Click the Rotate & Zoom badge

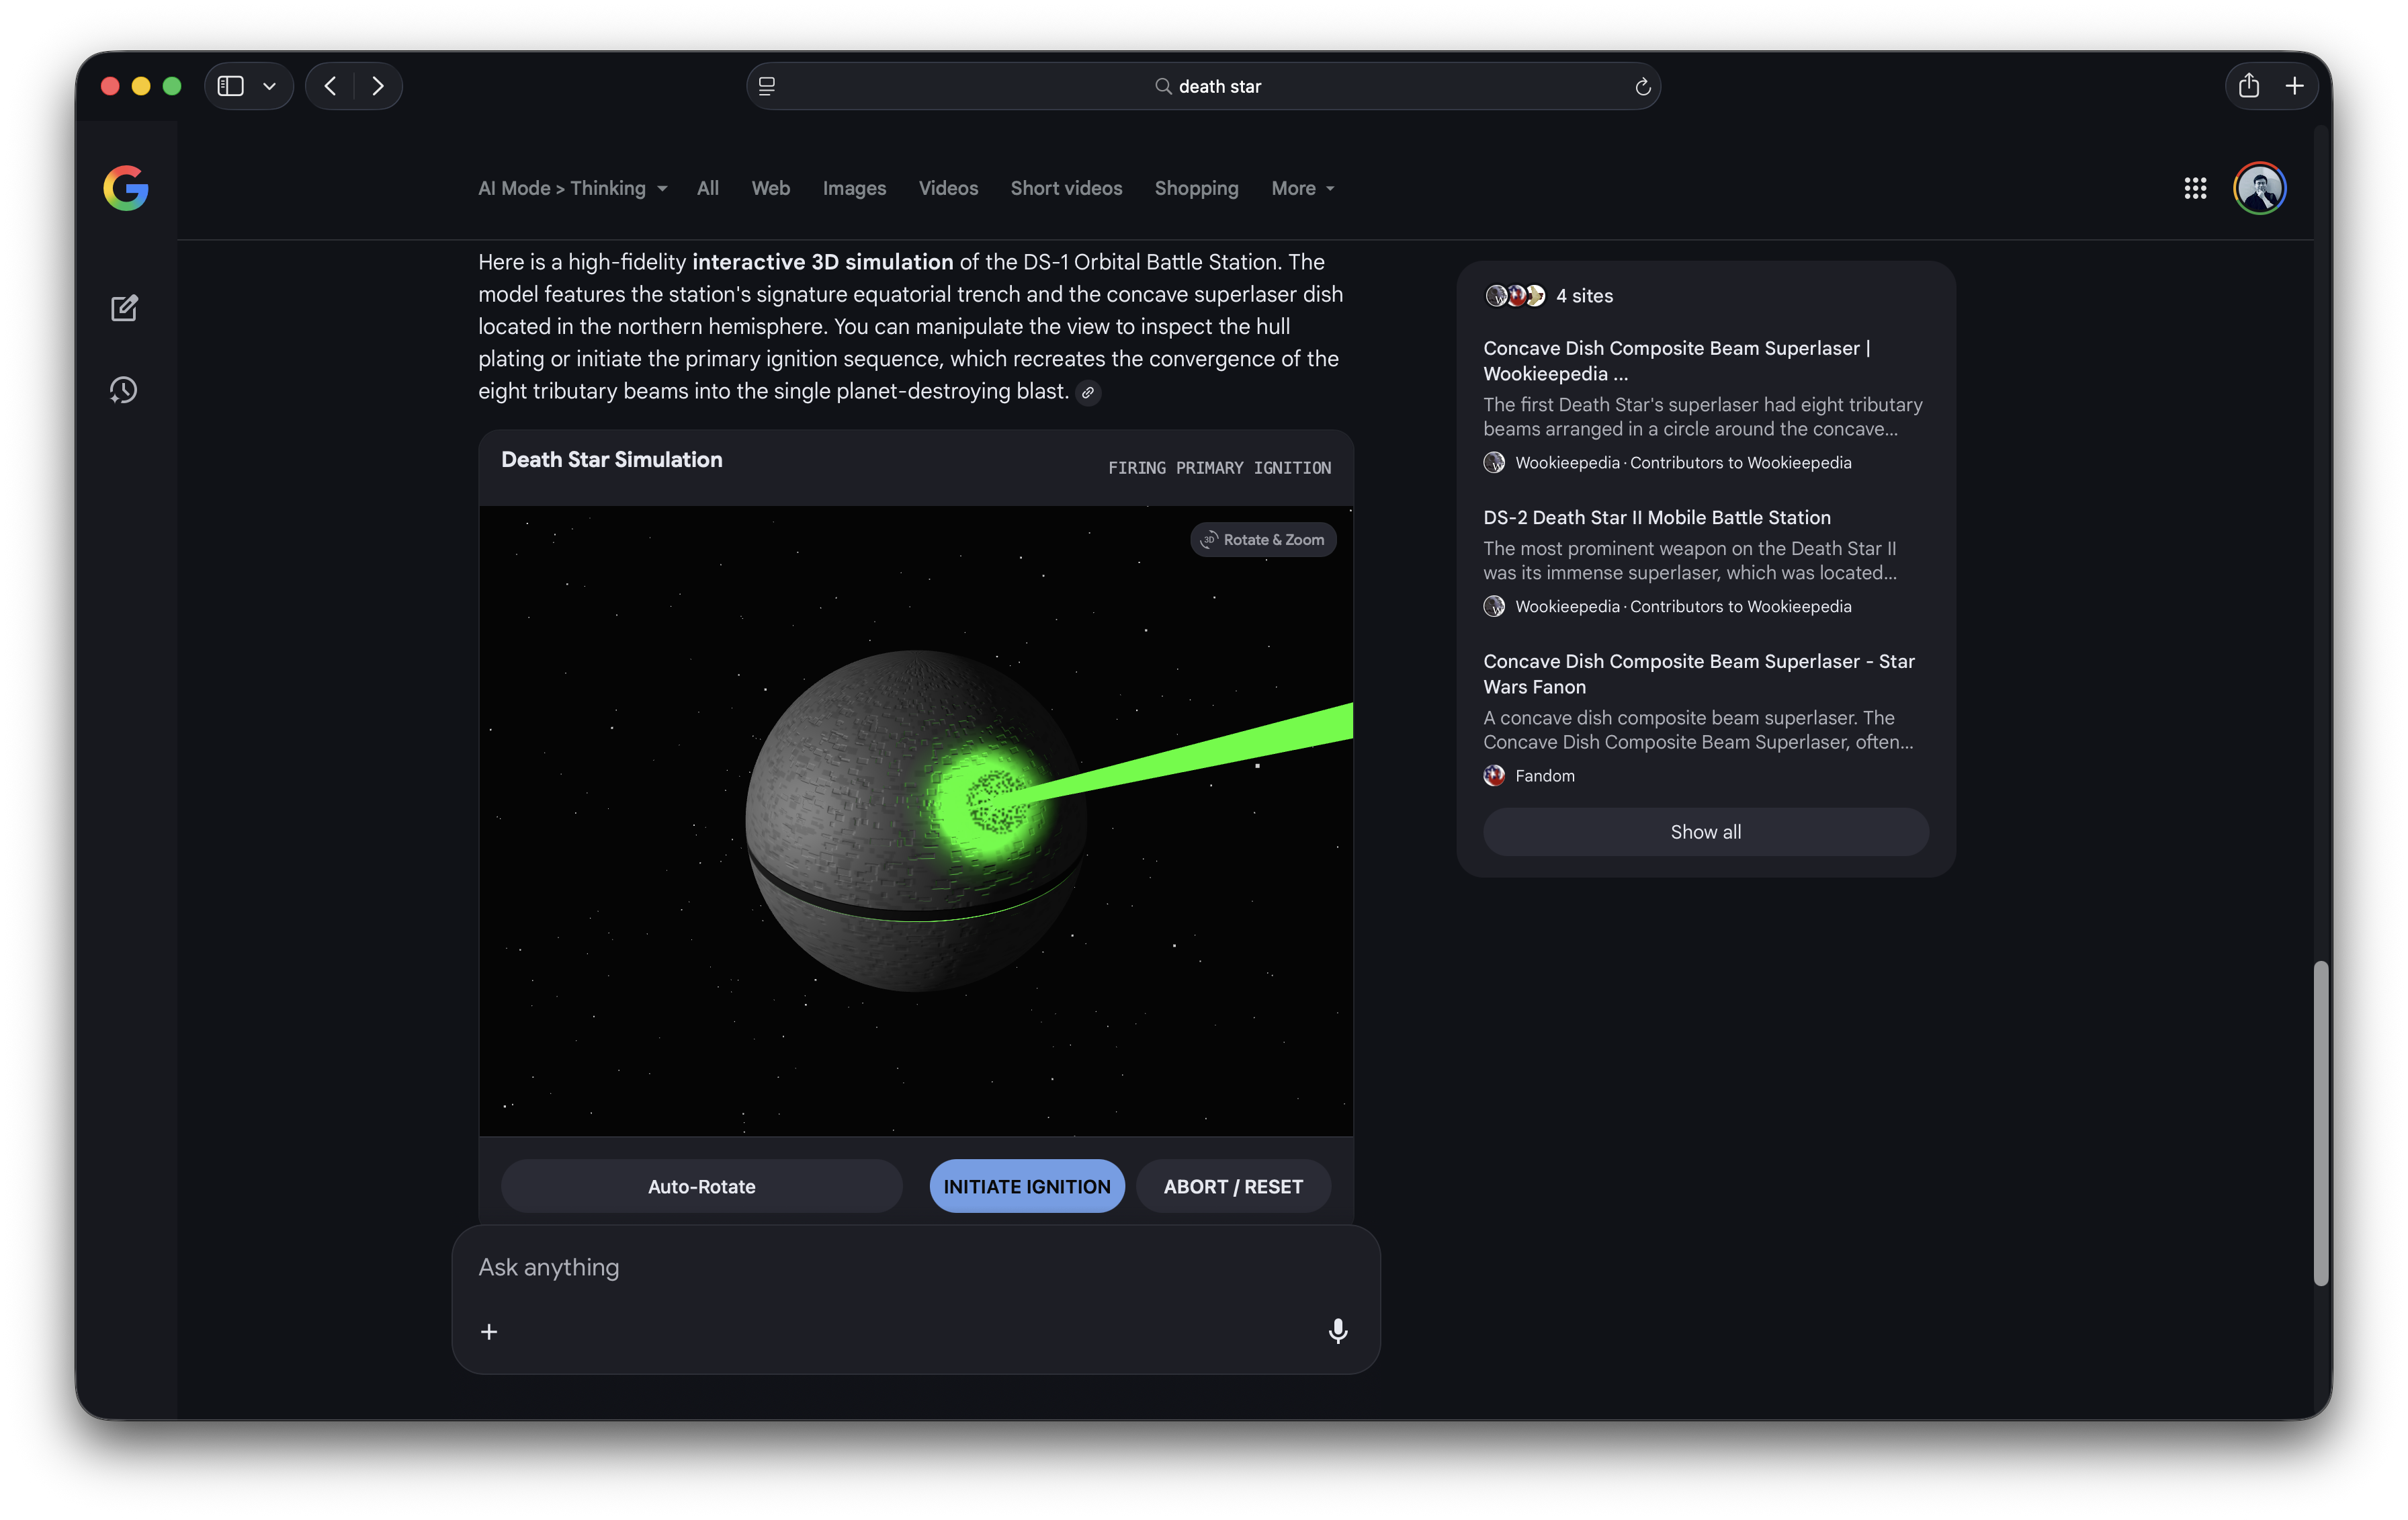coord(1263,540)
